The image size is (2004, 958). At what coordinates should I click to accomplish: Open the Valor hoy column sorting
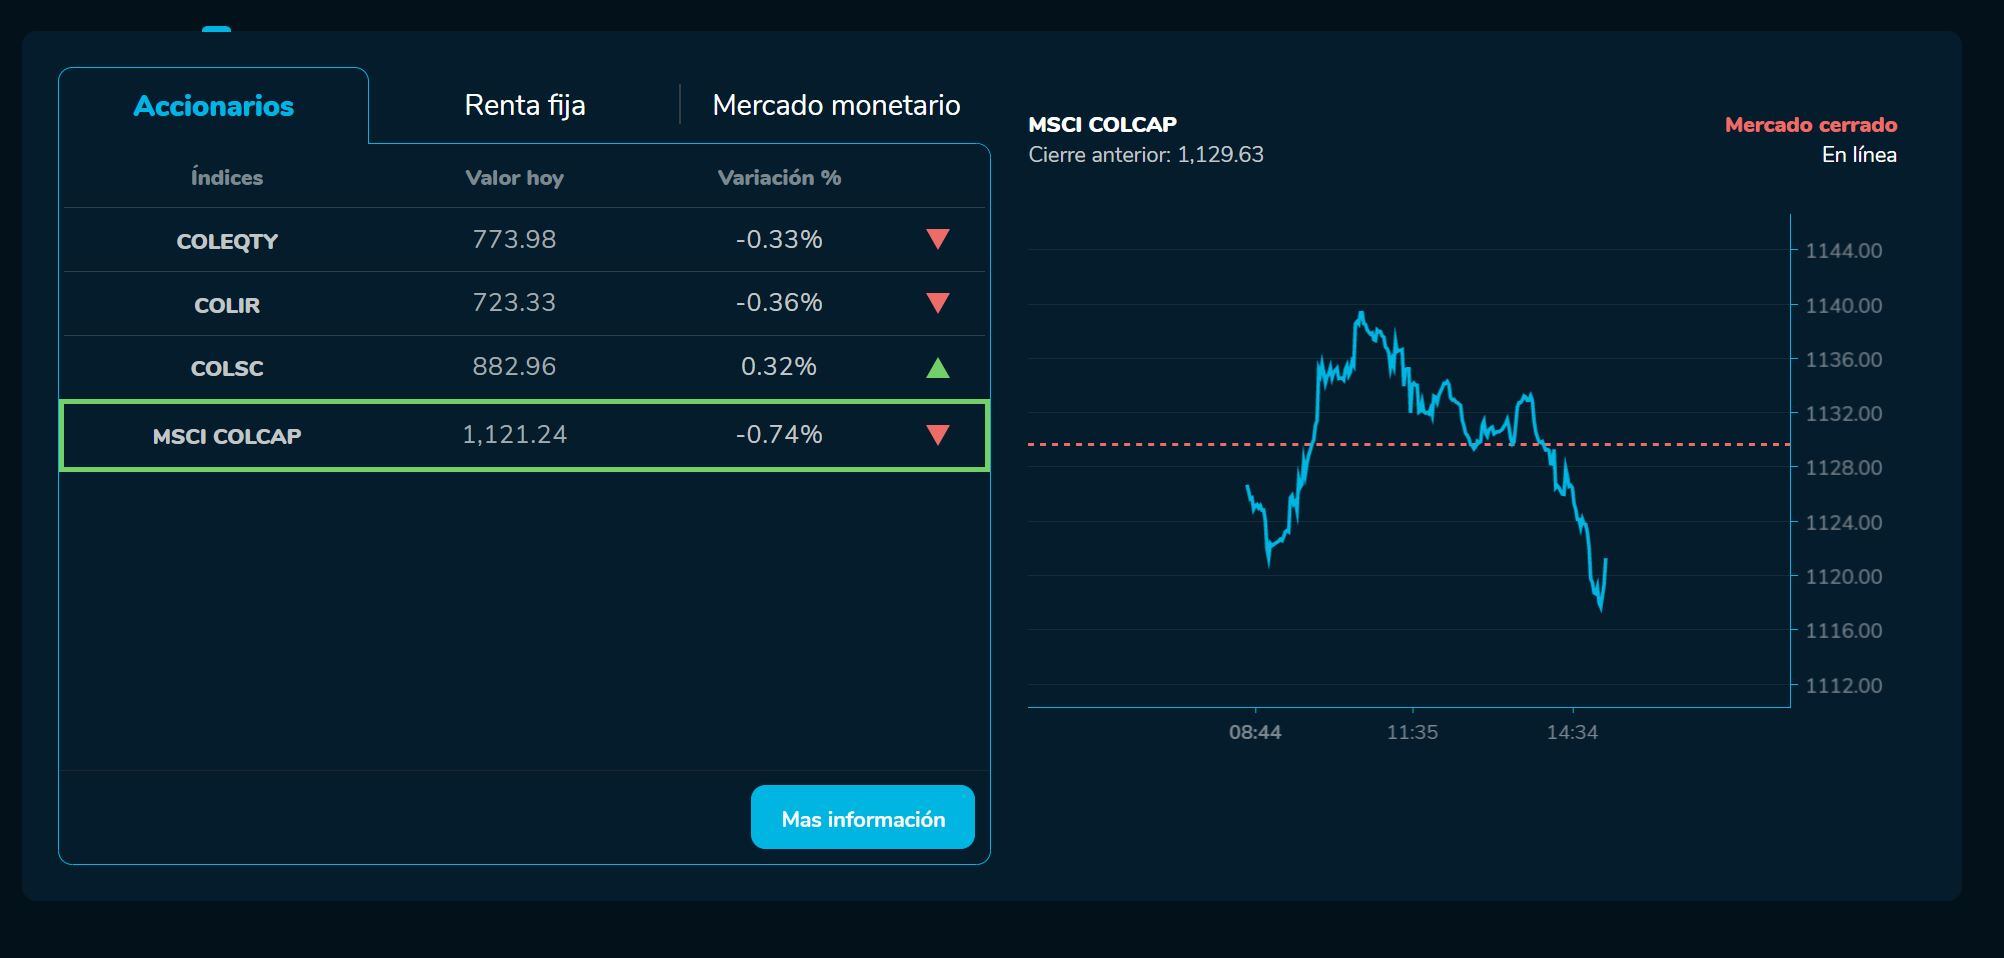(x=514, y=177)
